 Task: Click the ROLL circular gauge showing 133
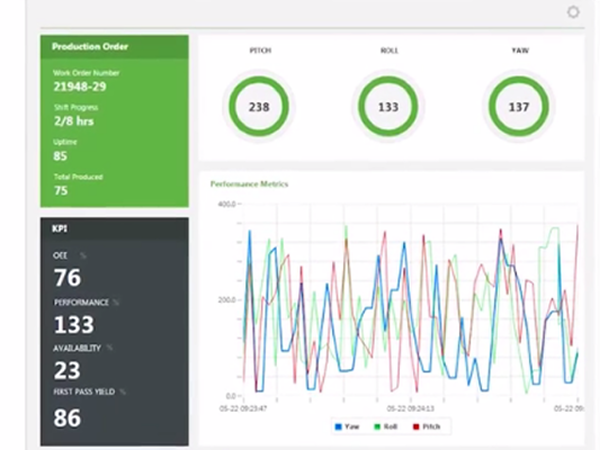coord(389,107)
